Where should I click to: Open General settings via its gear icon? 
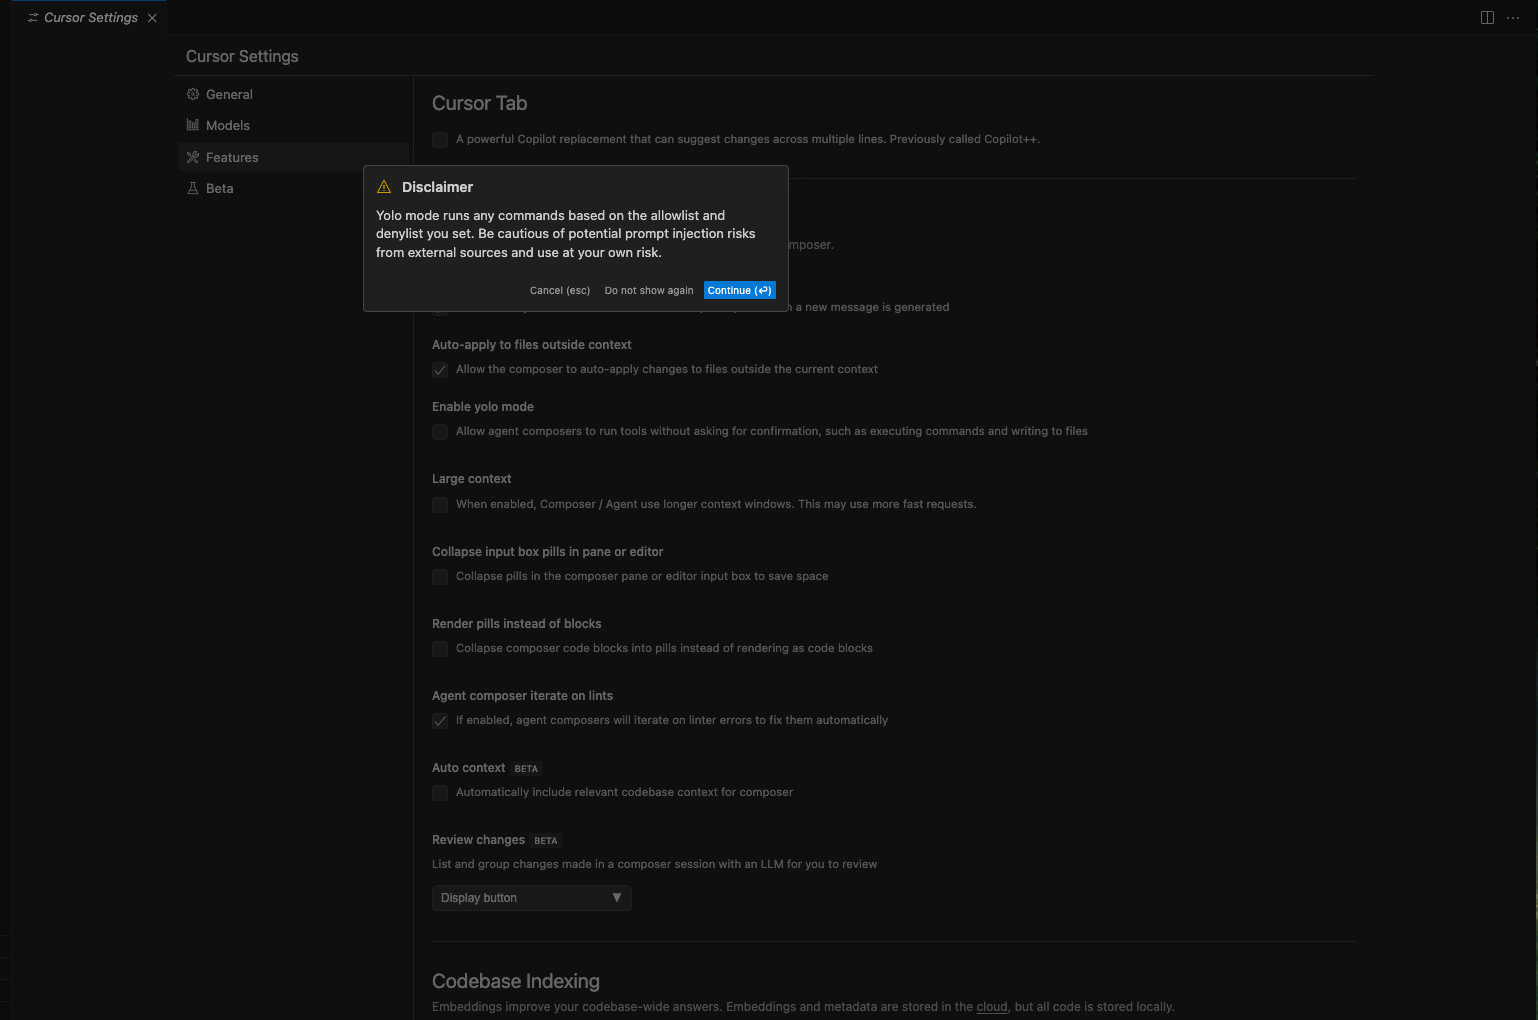(193, 94)
